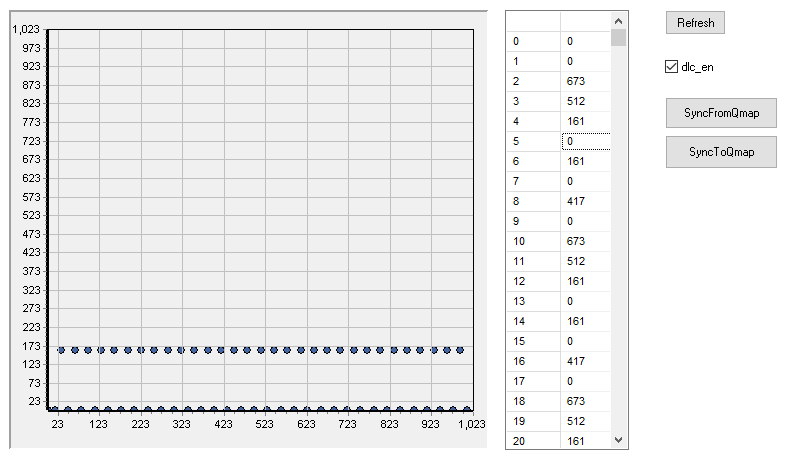Click index cell 10 in the table
The height and width of the screenshot is (455, 785).
(x=533, y=241)
